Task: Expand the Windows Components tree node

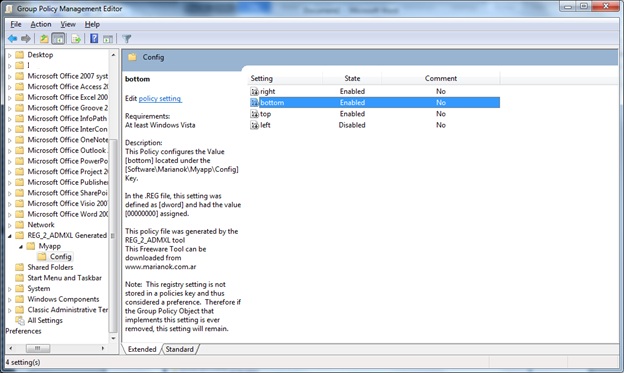Action: point(10,299)
